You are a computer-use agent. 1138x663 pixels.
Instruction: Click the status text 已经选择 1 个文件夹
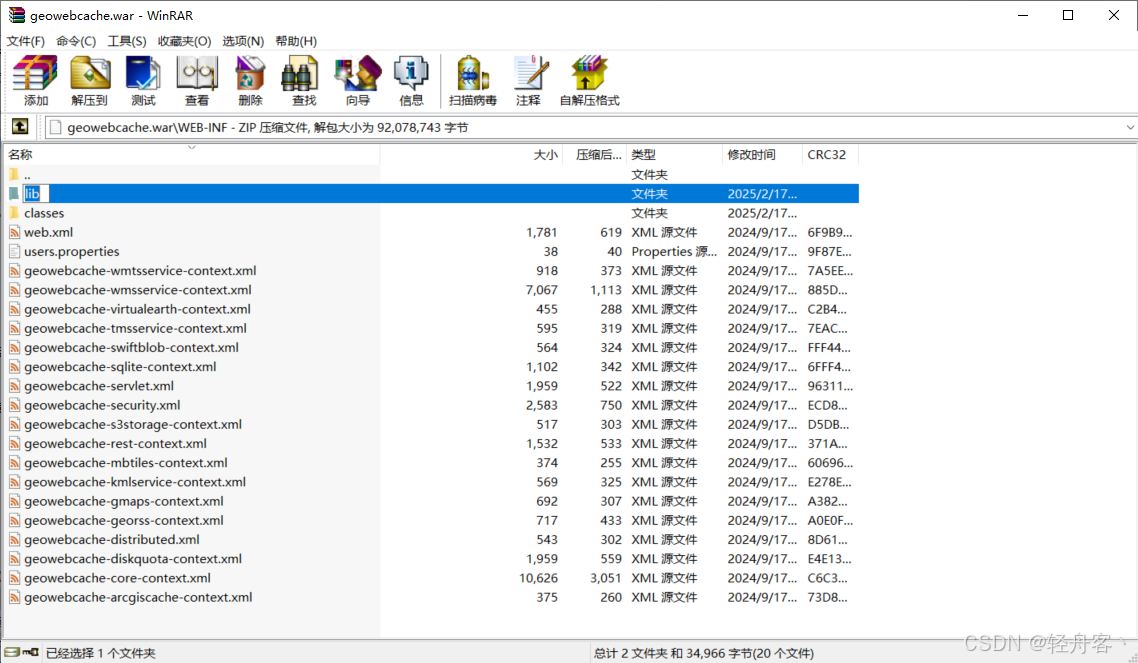101,653
